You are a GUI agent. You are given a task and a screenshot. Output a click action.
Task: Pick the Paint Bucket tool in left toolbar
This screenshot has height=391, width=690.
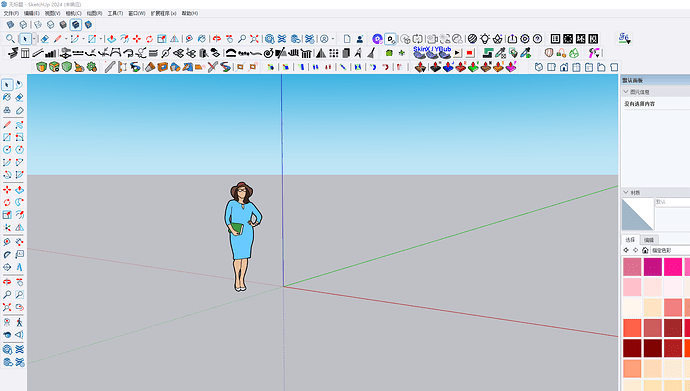tap(7, 97)
